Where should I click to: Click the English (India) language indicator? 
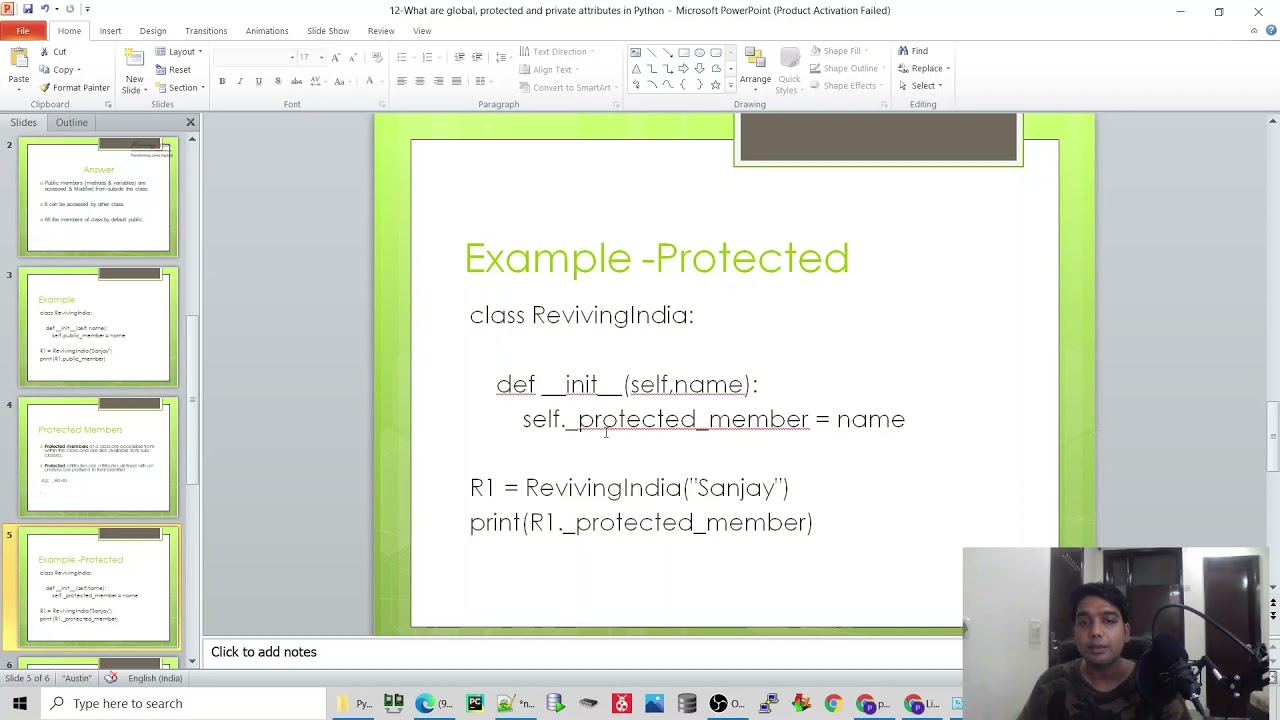[x=155, y=678]
